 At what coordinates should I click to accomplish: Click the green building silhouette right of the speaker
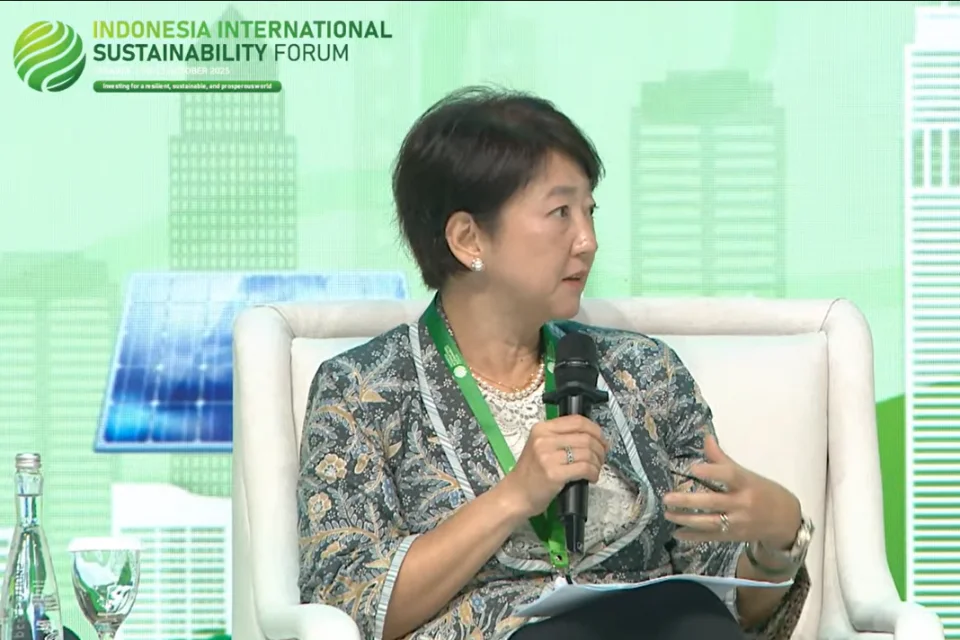pyautogui.click(x=707, y=190)
